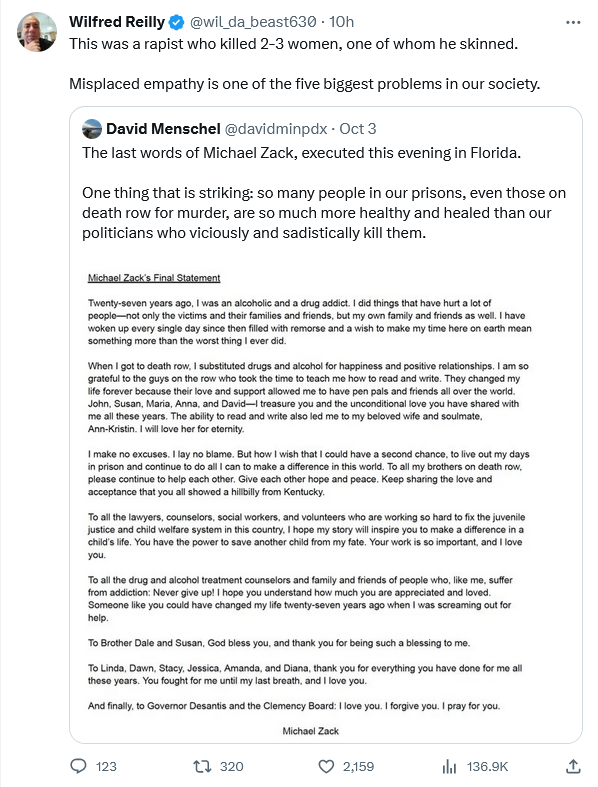Viewport: 598px width, 787px height.
Task: Click David Menschel's name in quoted tweet
Action: [x=163, y=129]
